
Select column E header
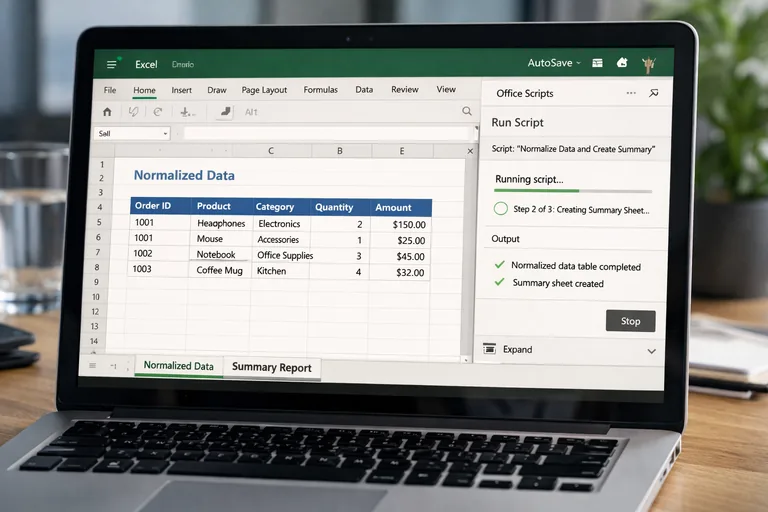402,151
